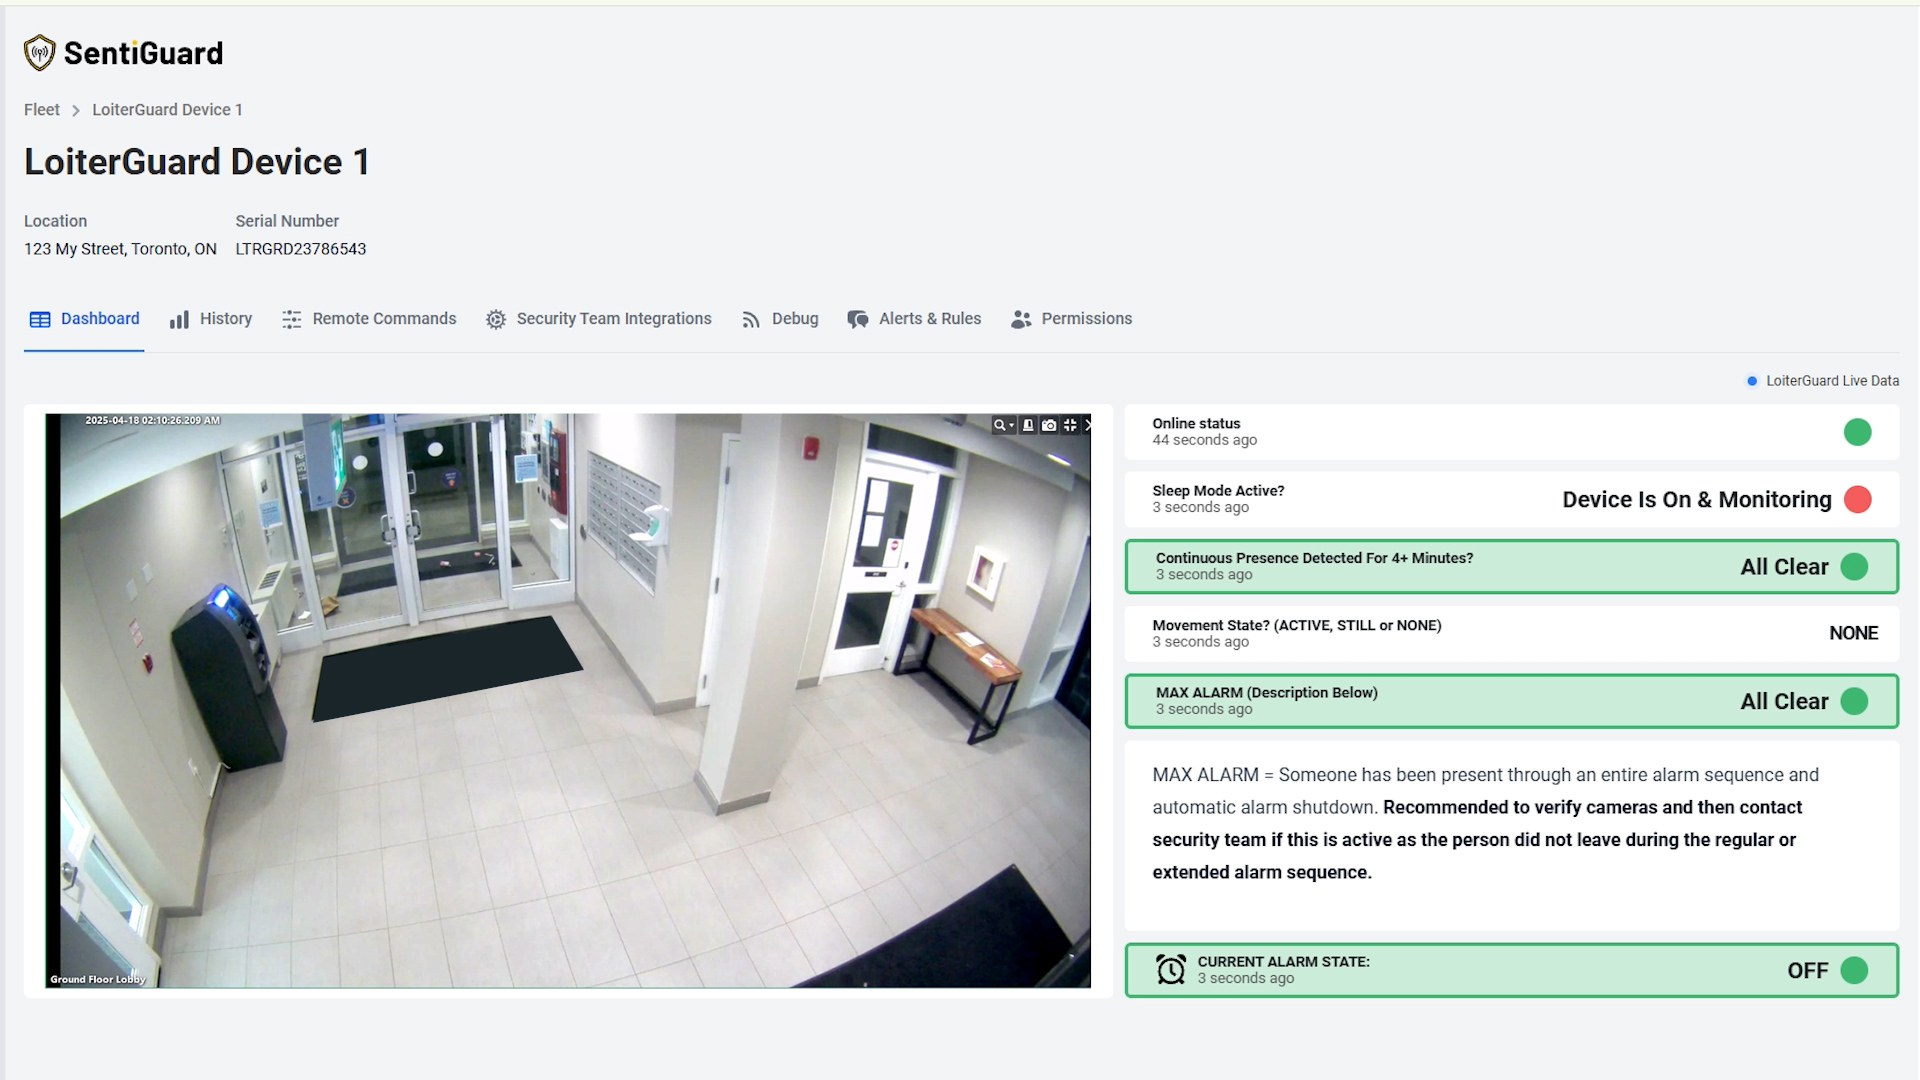1920x1080 pixels.
Task: Open the Remote Commands tab
Action: [x=369, y=319]
